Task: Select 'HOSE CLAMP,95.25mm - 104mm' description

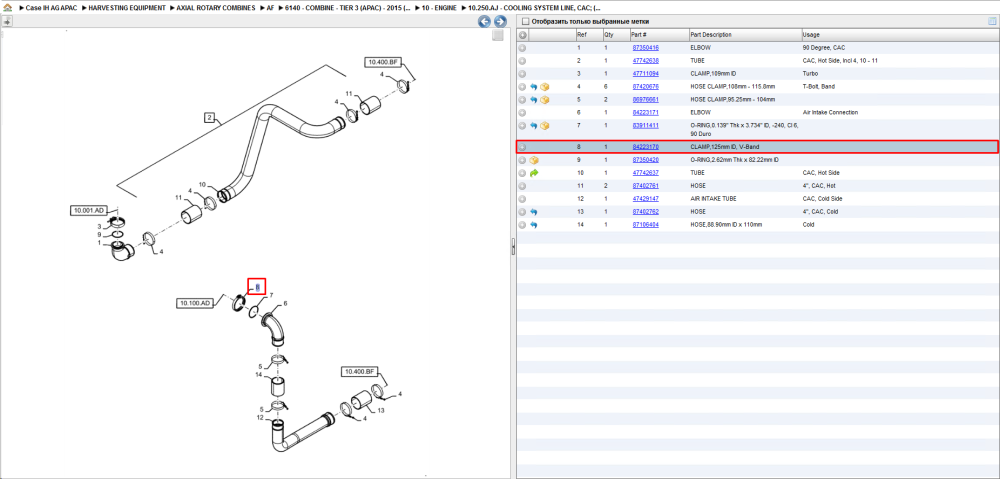Action: (x=733, y=99)
